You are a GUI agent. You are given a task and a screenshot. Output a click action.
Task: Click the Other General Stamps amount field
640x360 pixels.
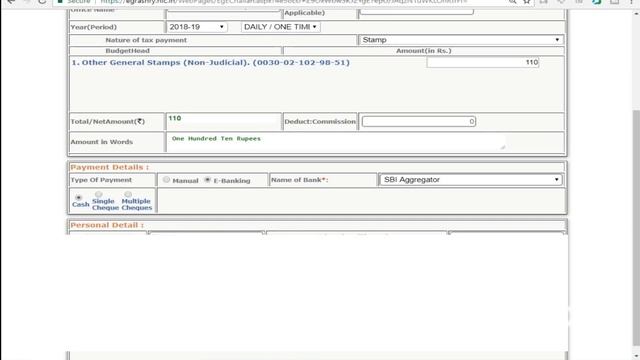point(483,62)
